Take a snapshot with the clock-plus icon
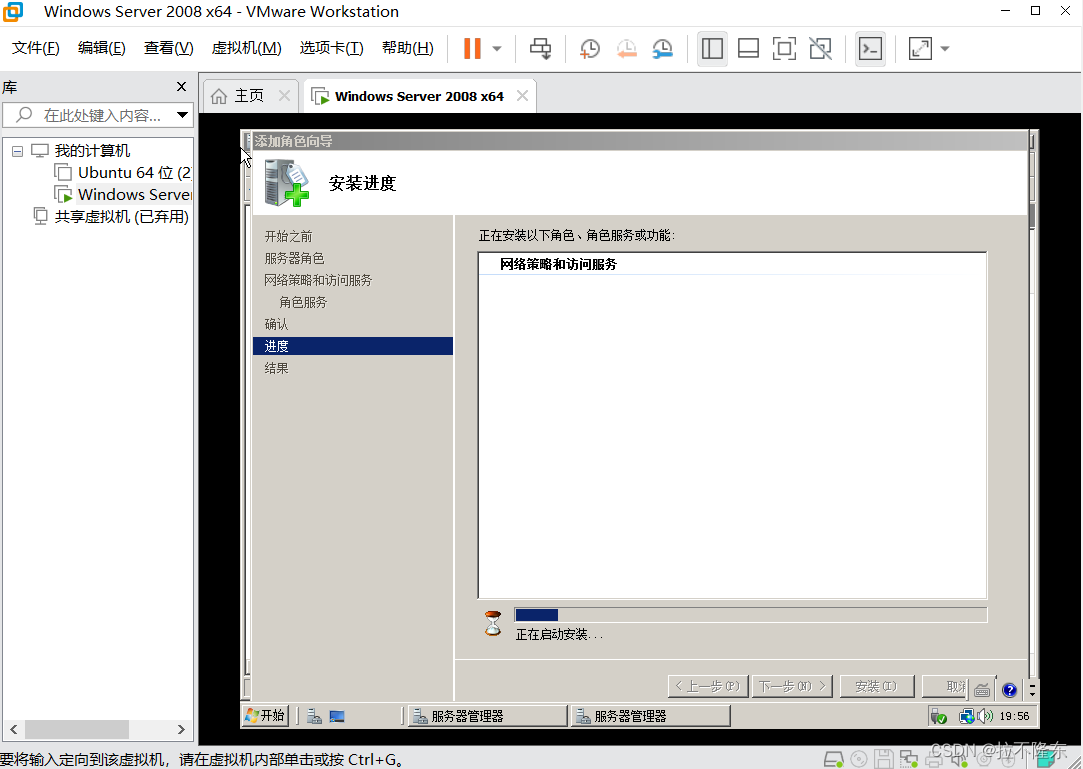Image resolution: width=1083 pixels, height=769 pixels. (590, 48)
